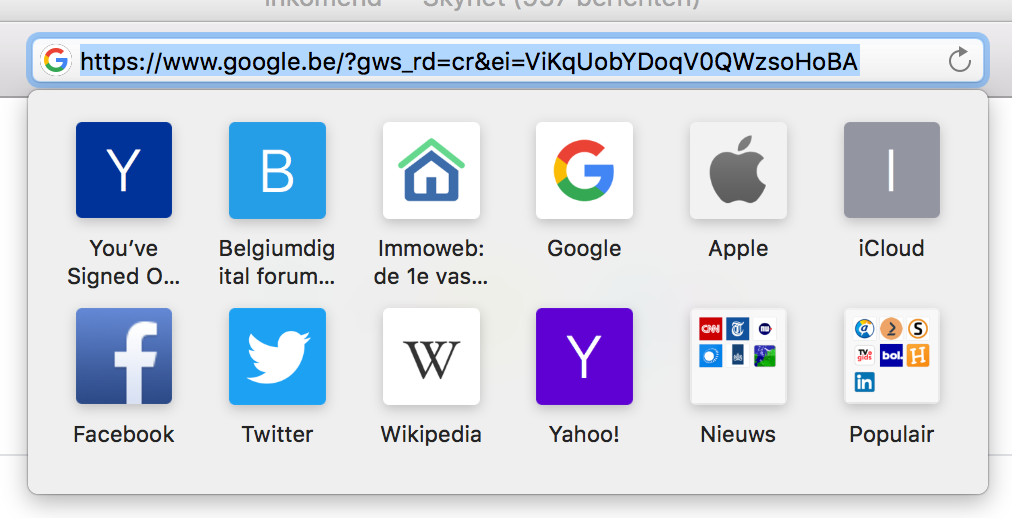The width and height of the screenshot is (1012, 518).
Task: Click the Facebook label under its tile
Action: 124,434
